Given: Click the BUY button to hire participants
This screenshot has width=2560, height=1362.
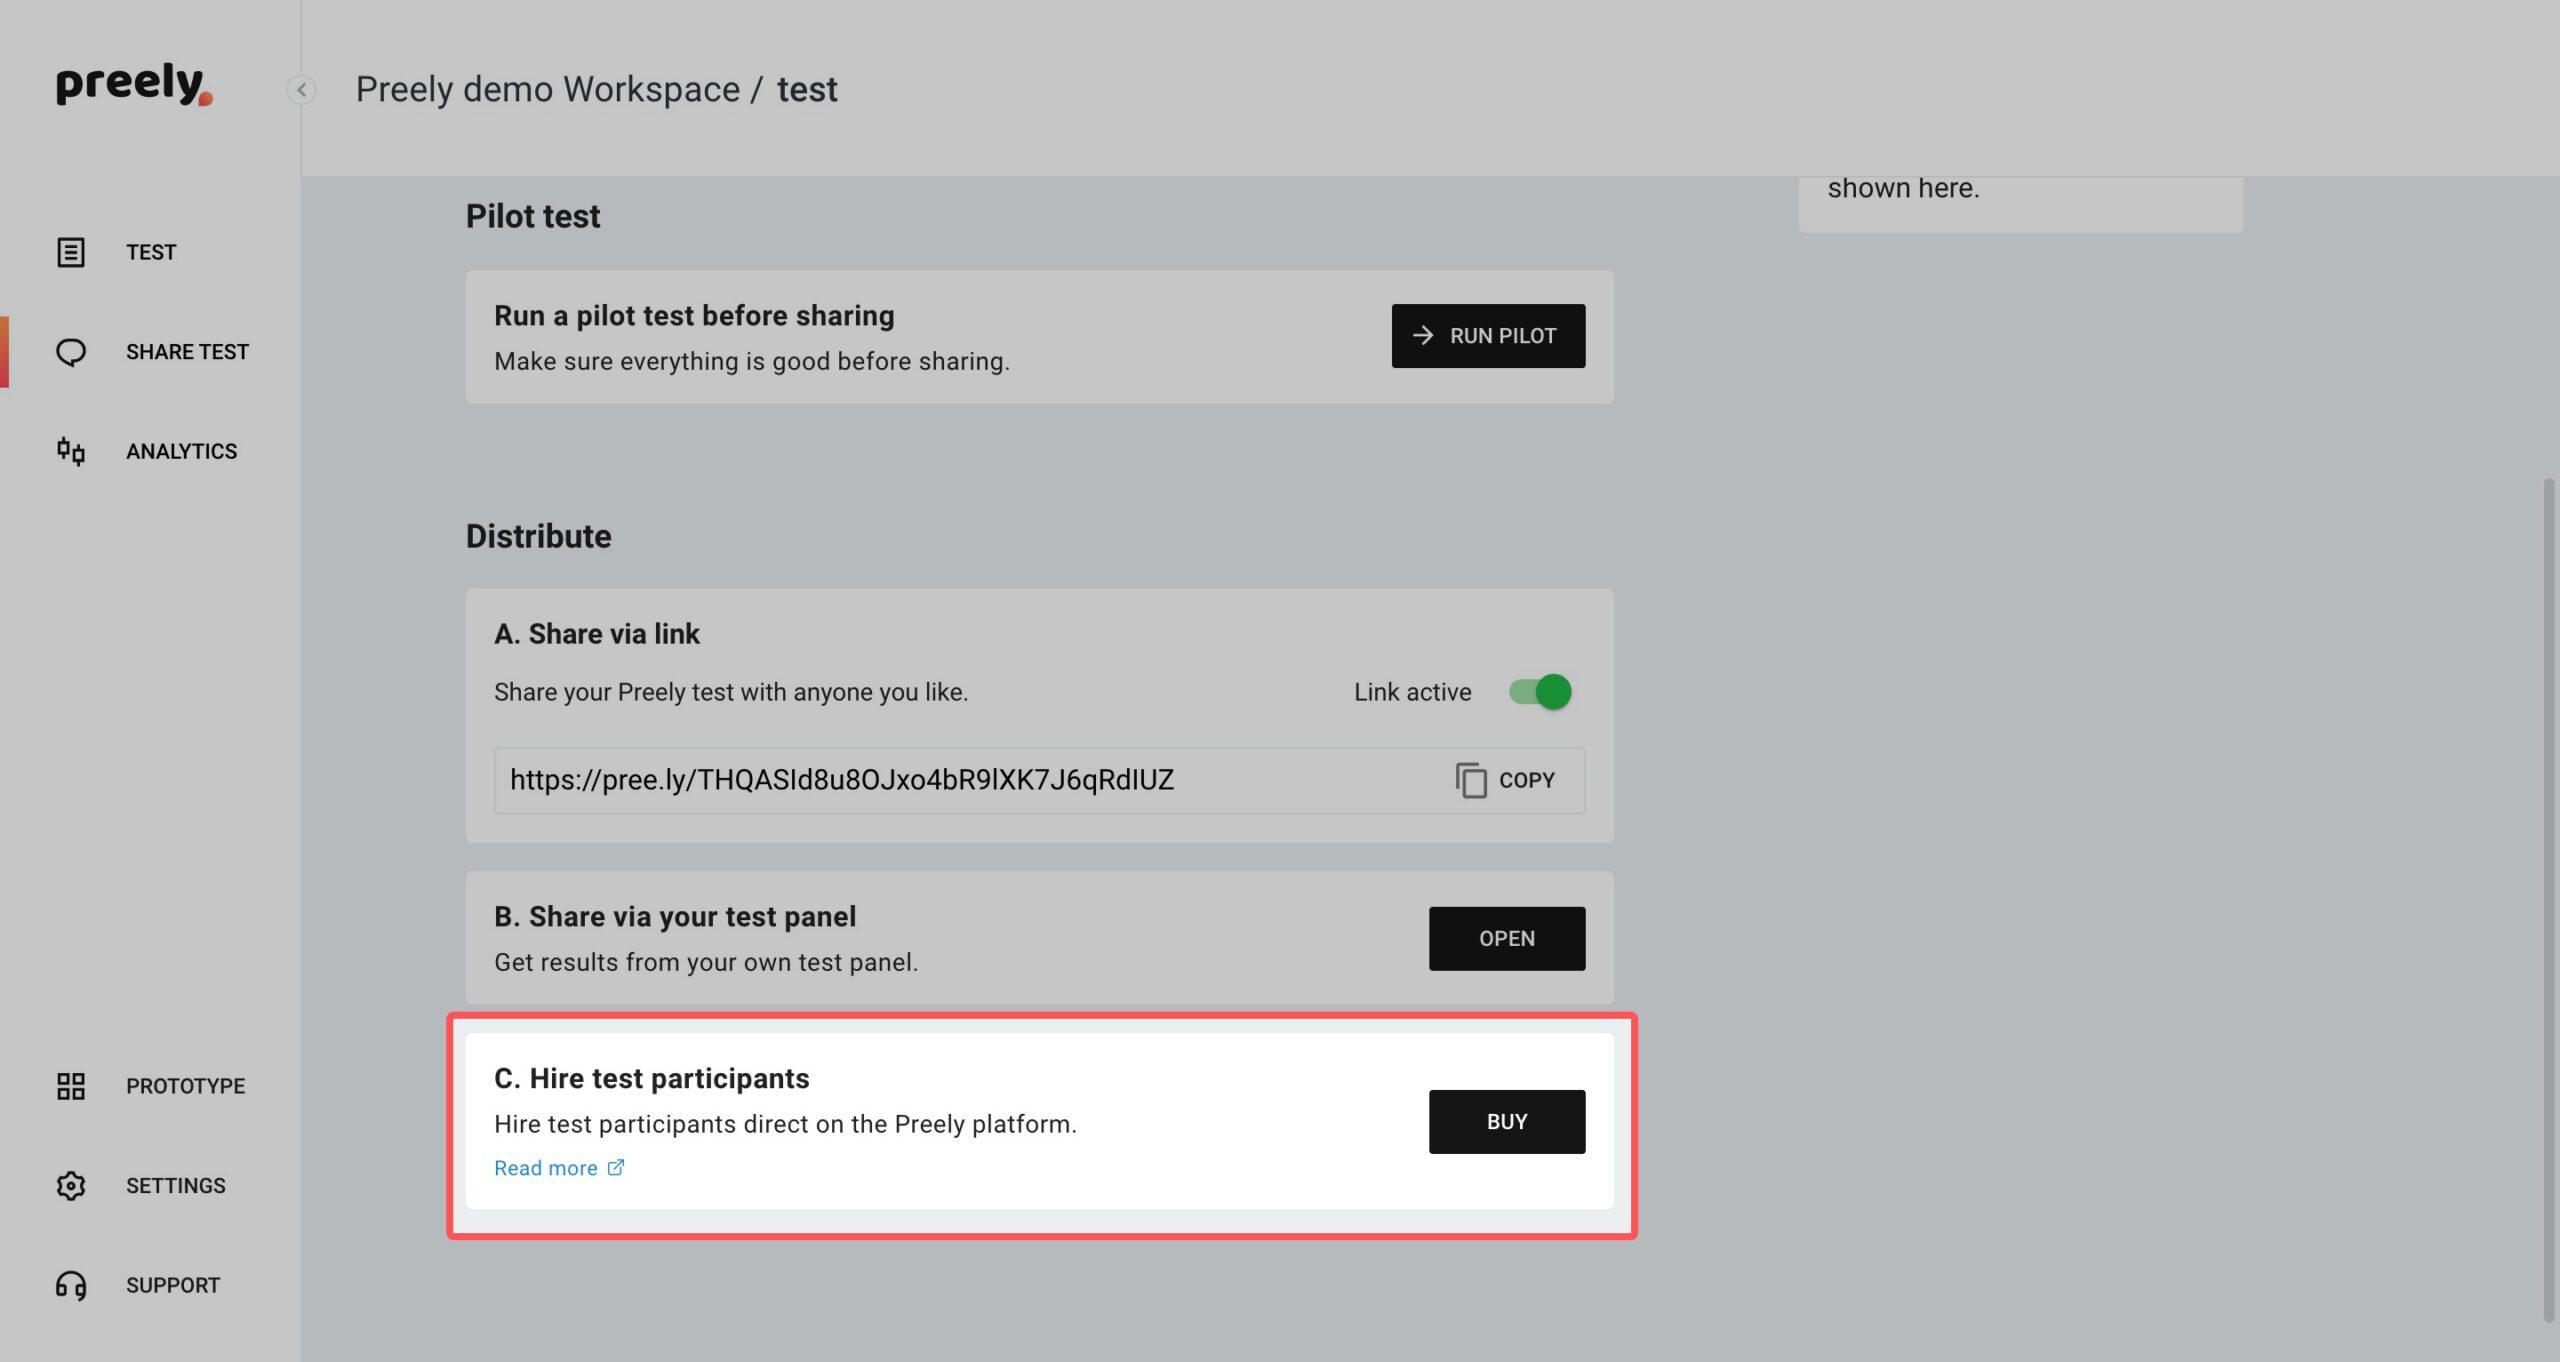Looking at the screenshot, I should pos(1507,1122).
